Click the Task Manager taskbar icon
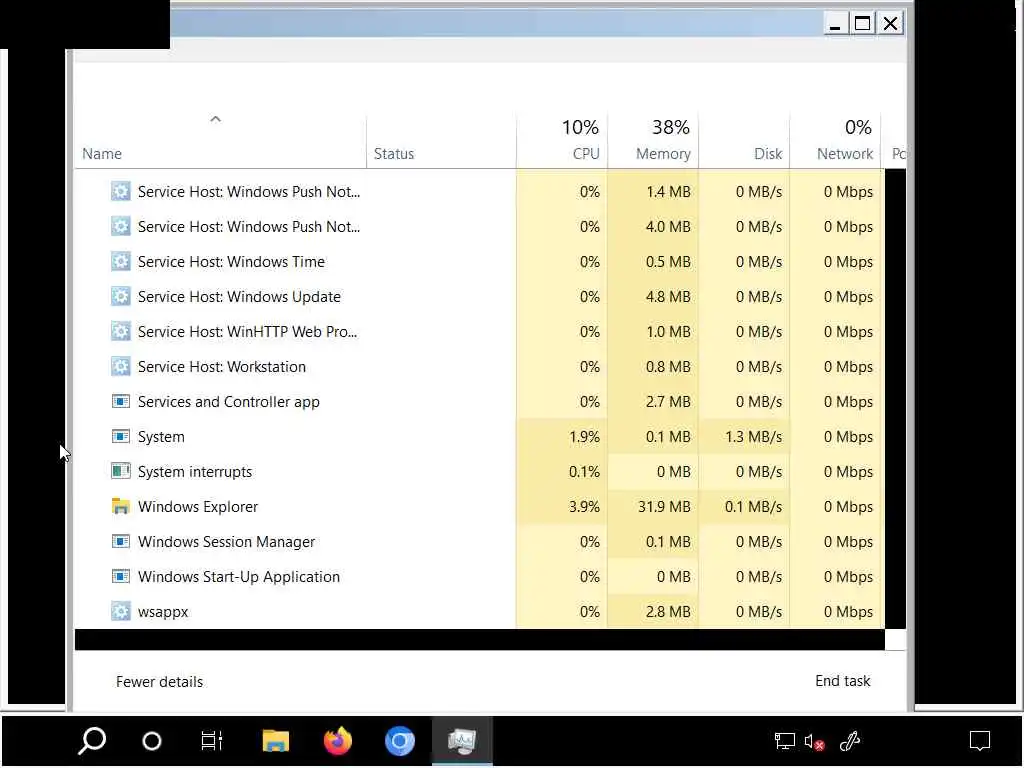The height and width of the screenshot is (768, 1024). [x=462, y=741]
